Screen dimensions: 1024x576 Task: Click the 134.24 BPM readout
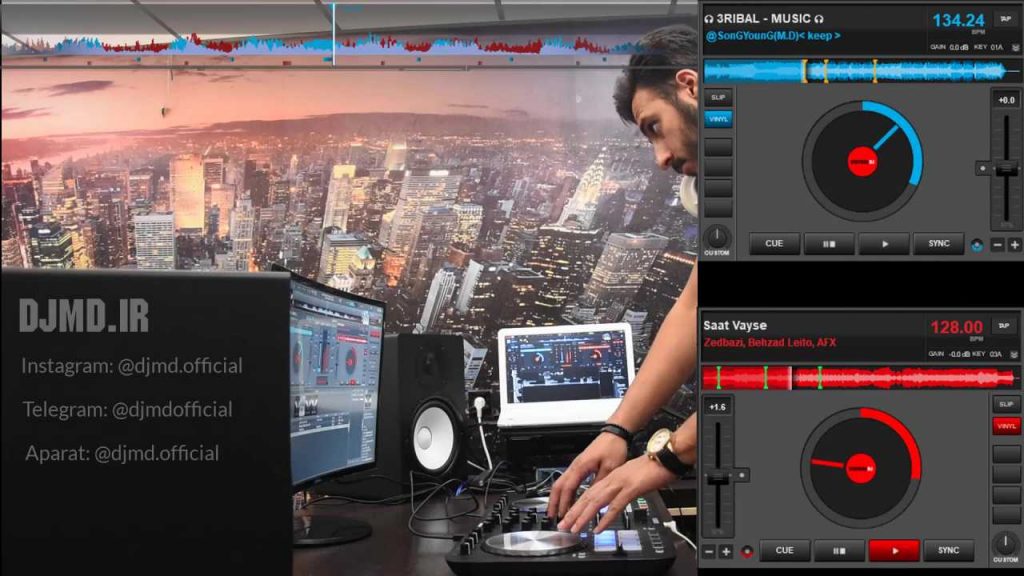pos(958,21)
